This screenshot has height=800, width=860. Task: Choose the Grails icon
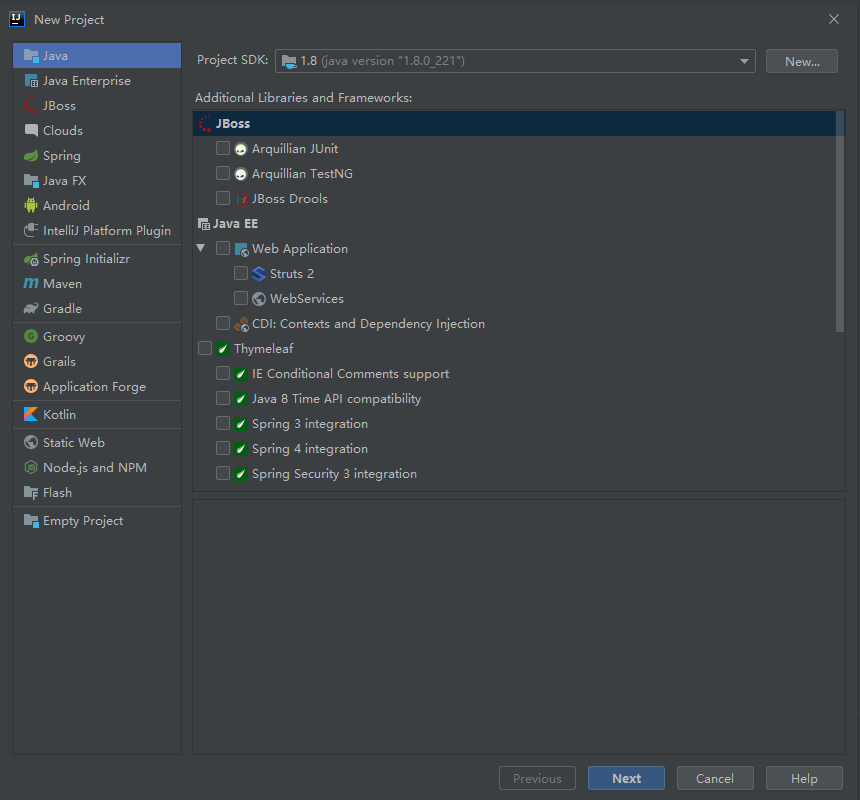(x=31, y=362)
